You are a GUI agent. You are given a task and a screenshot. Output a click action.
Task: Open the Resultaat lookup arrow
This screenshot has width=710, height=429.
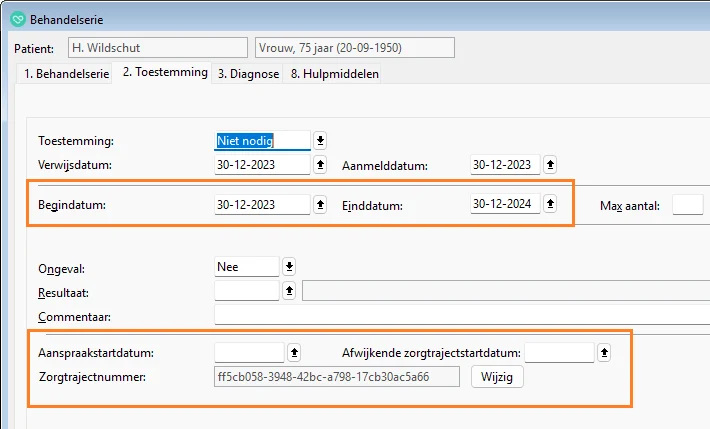tap(289, 291)
